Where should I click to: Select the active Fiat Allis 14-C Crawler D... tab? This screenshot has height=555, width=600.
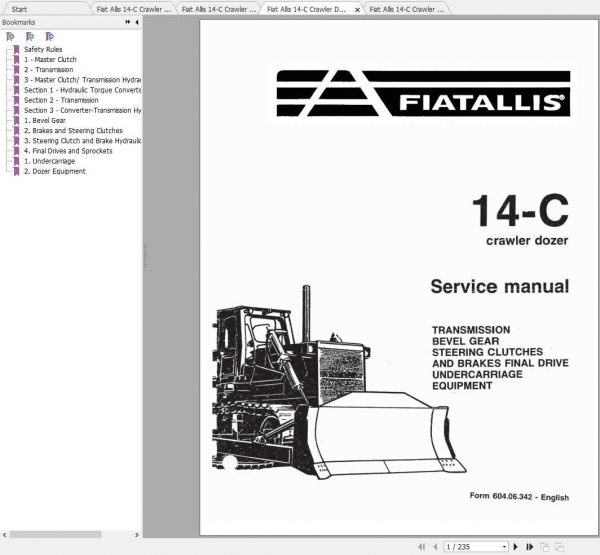(x=306, y=9)
